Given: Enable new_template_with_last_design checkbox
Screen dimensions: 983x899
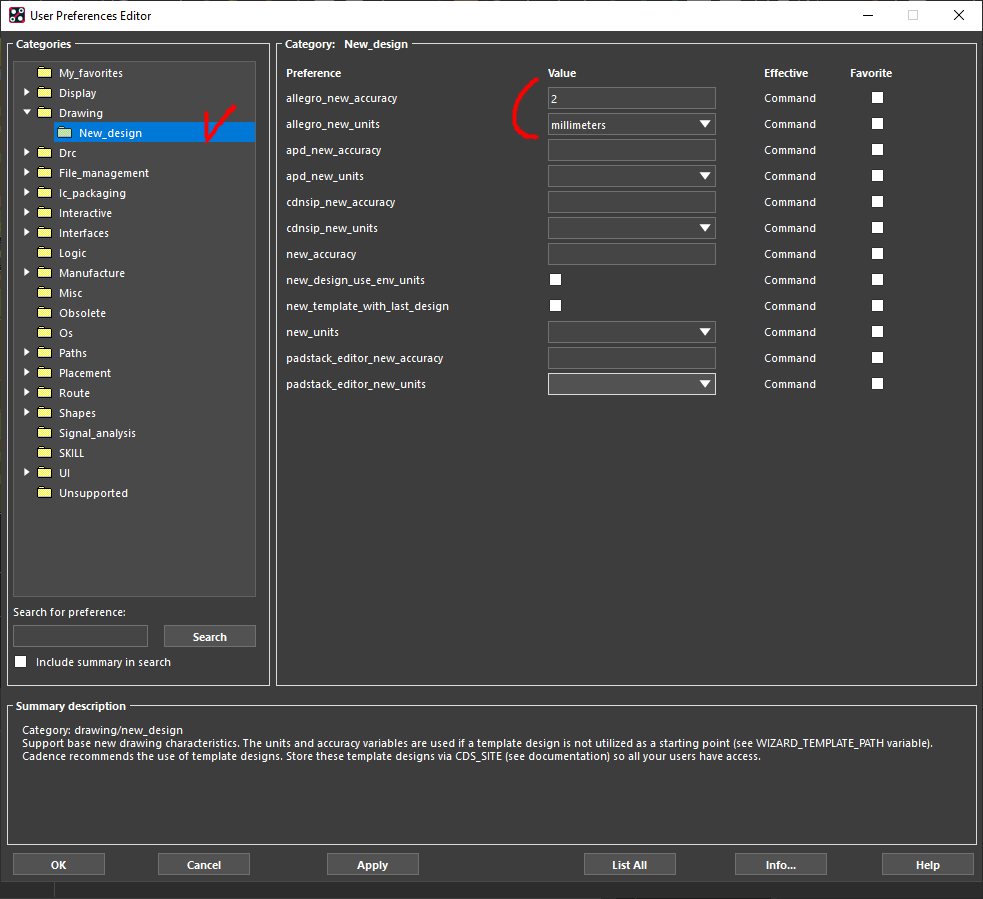Looking at the screenshot, I should pyautogui.click(x=555, y=306).
